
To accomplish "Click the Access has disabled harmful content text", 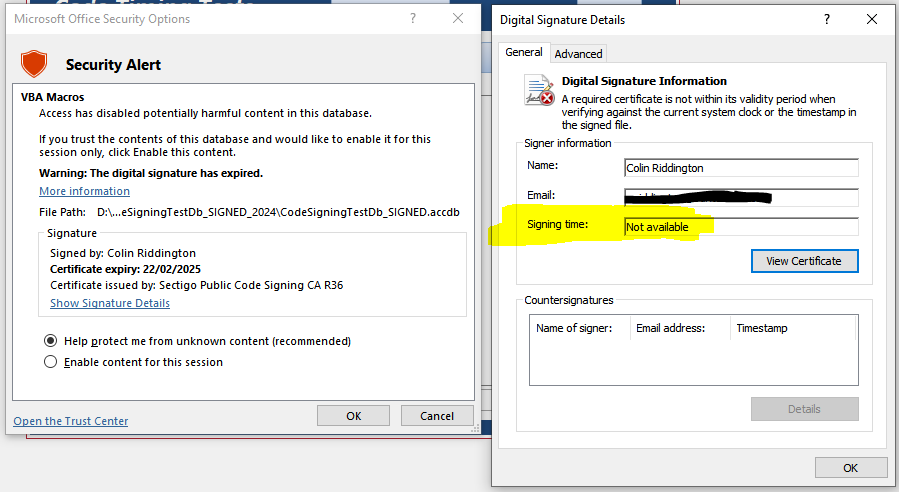I will pyautogui.click(x=205, y=113).
